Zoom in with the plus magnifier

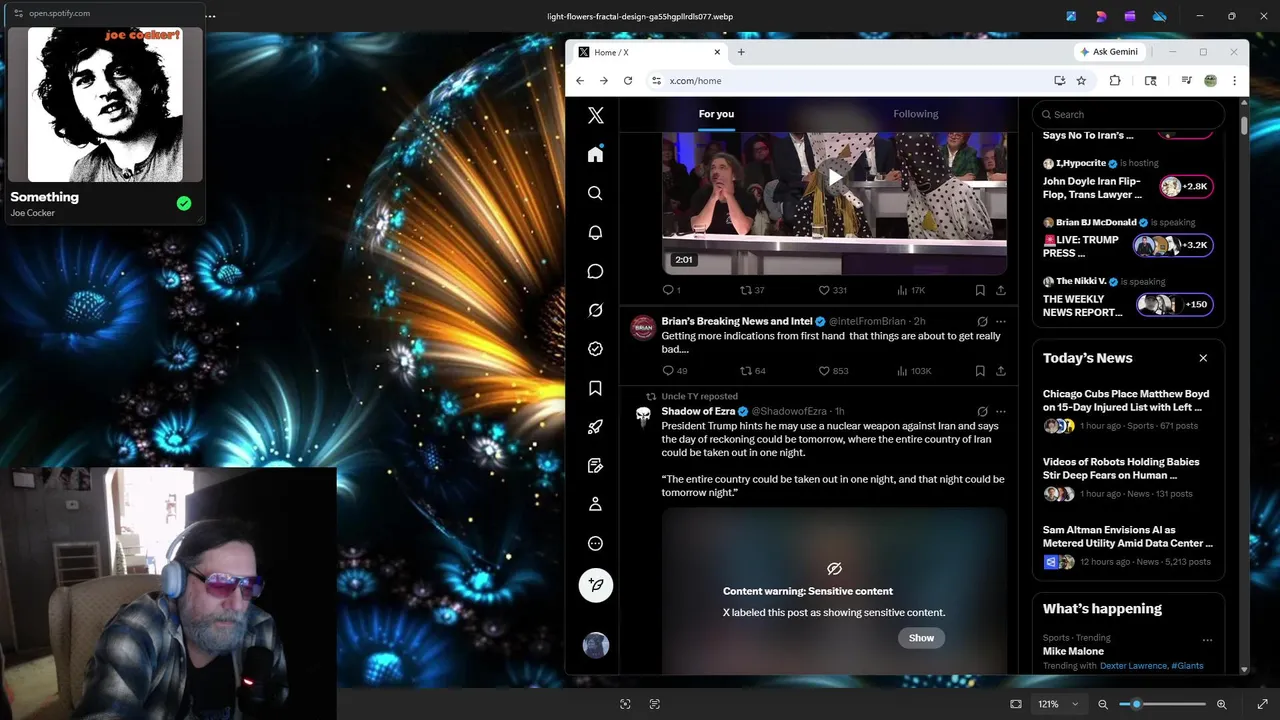click(1221, 704)
